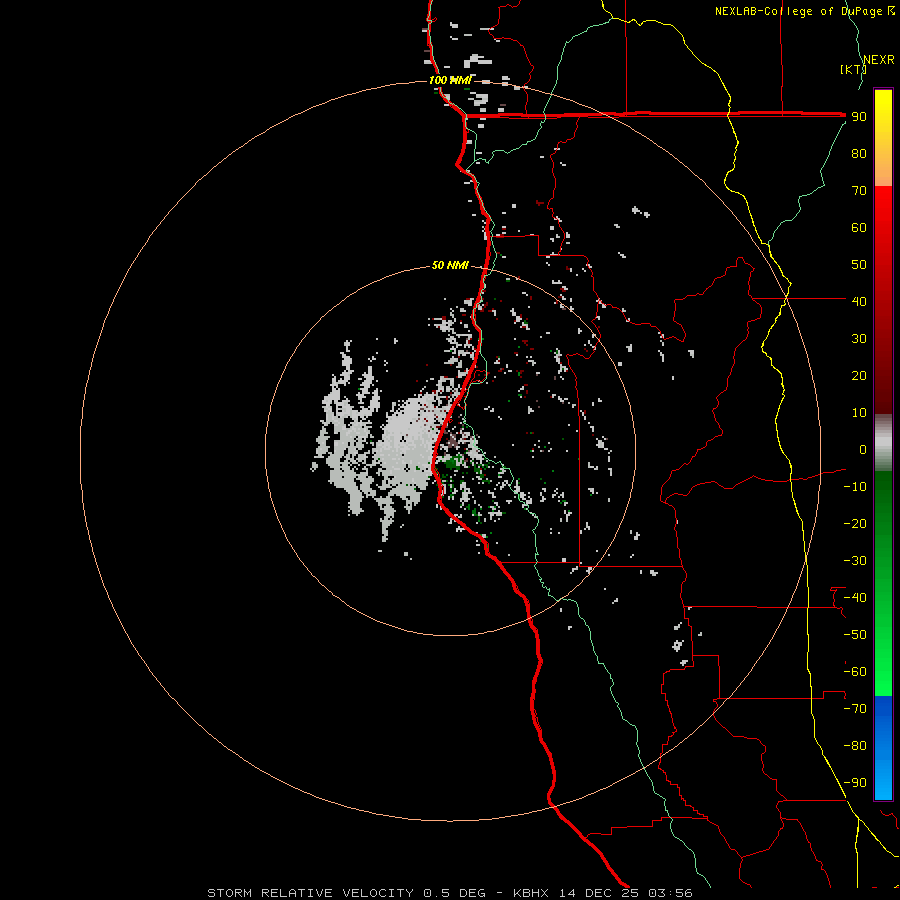
Task: Click the -80 value on velocity scale
Action: click(x=855, y=746)
